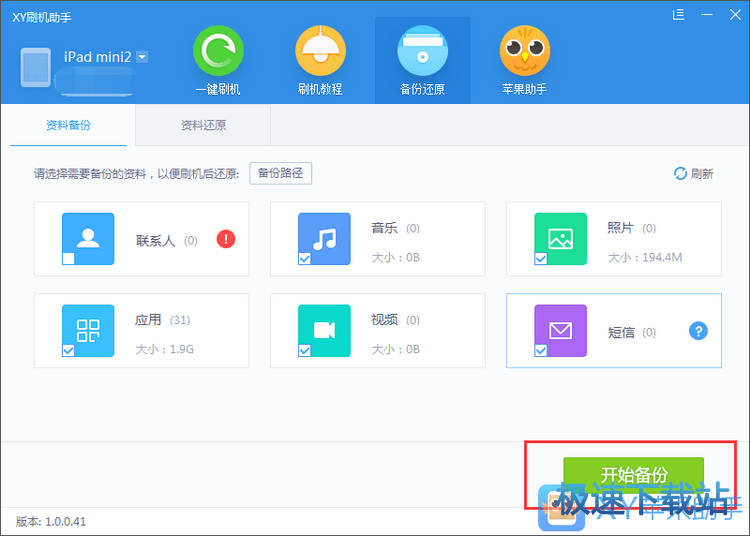The width and height of the screenshot is (750, 536).
Task: Toggle the 应用 apps checkbox
Action: [68, 350]
